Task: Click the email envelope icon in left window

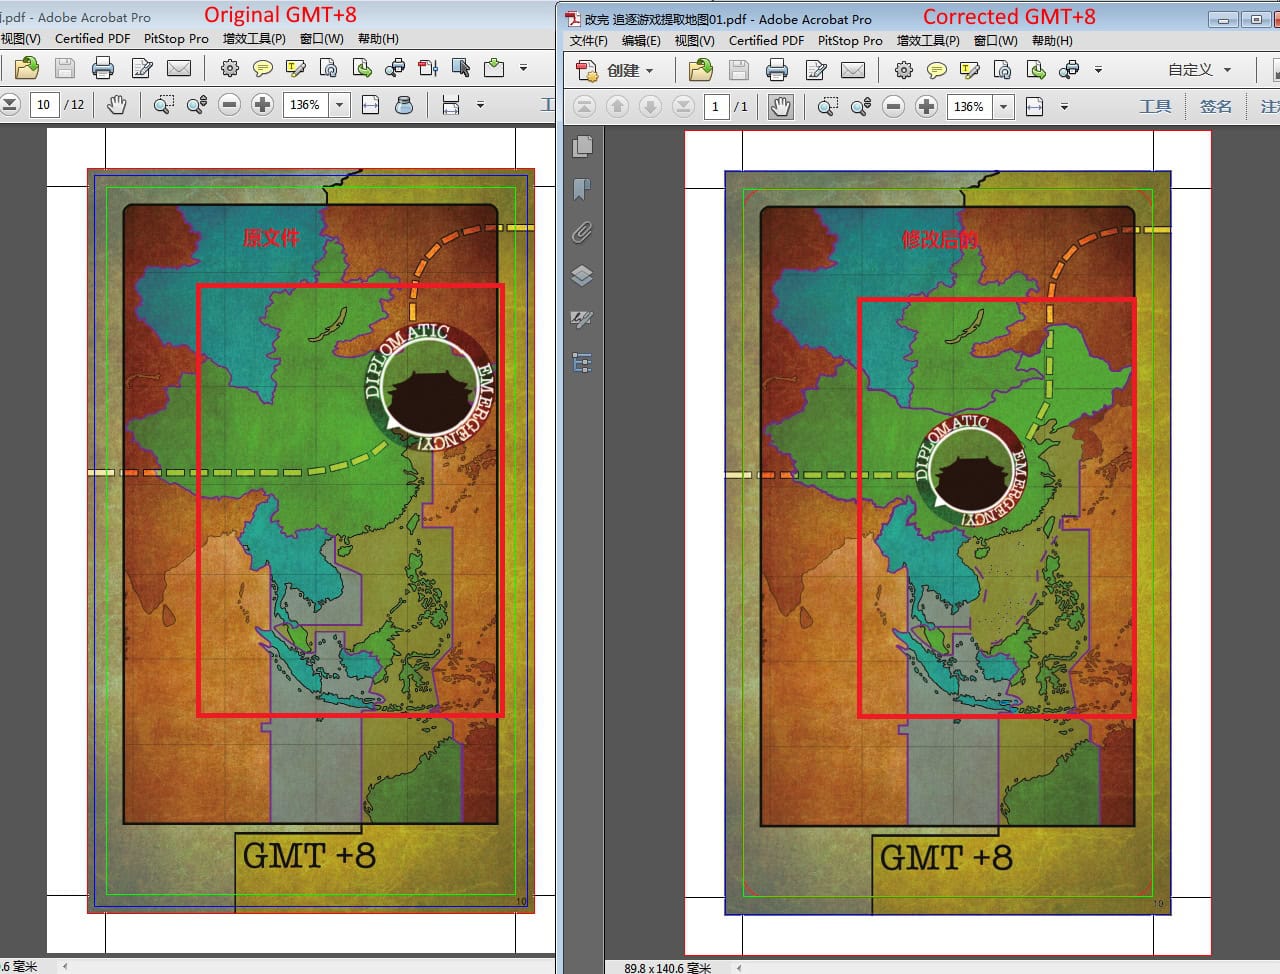Action: [179, 68]
